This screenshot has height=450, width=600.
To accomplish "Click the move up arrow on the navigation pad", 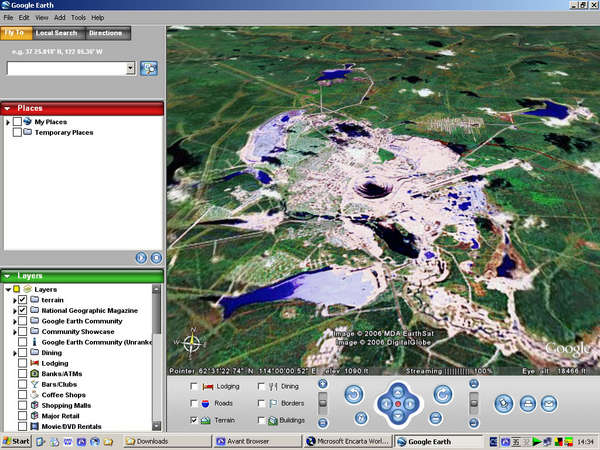I will pos(398,392).
